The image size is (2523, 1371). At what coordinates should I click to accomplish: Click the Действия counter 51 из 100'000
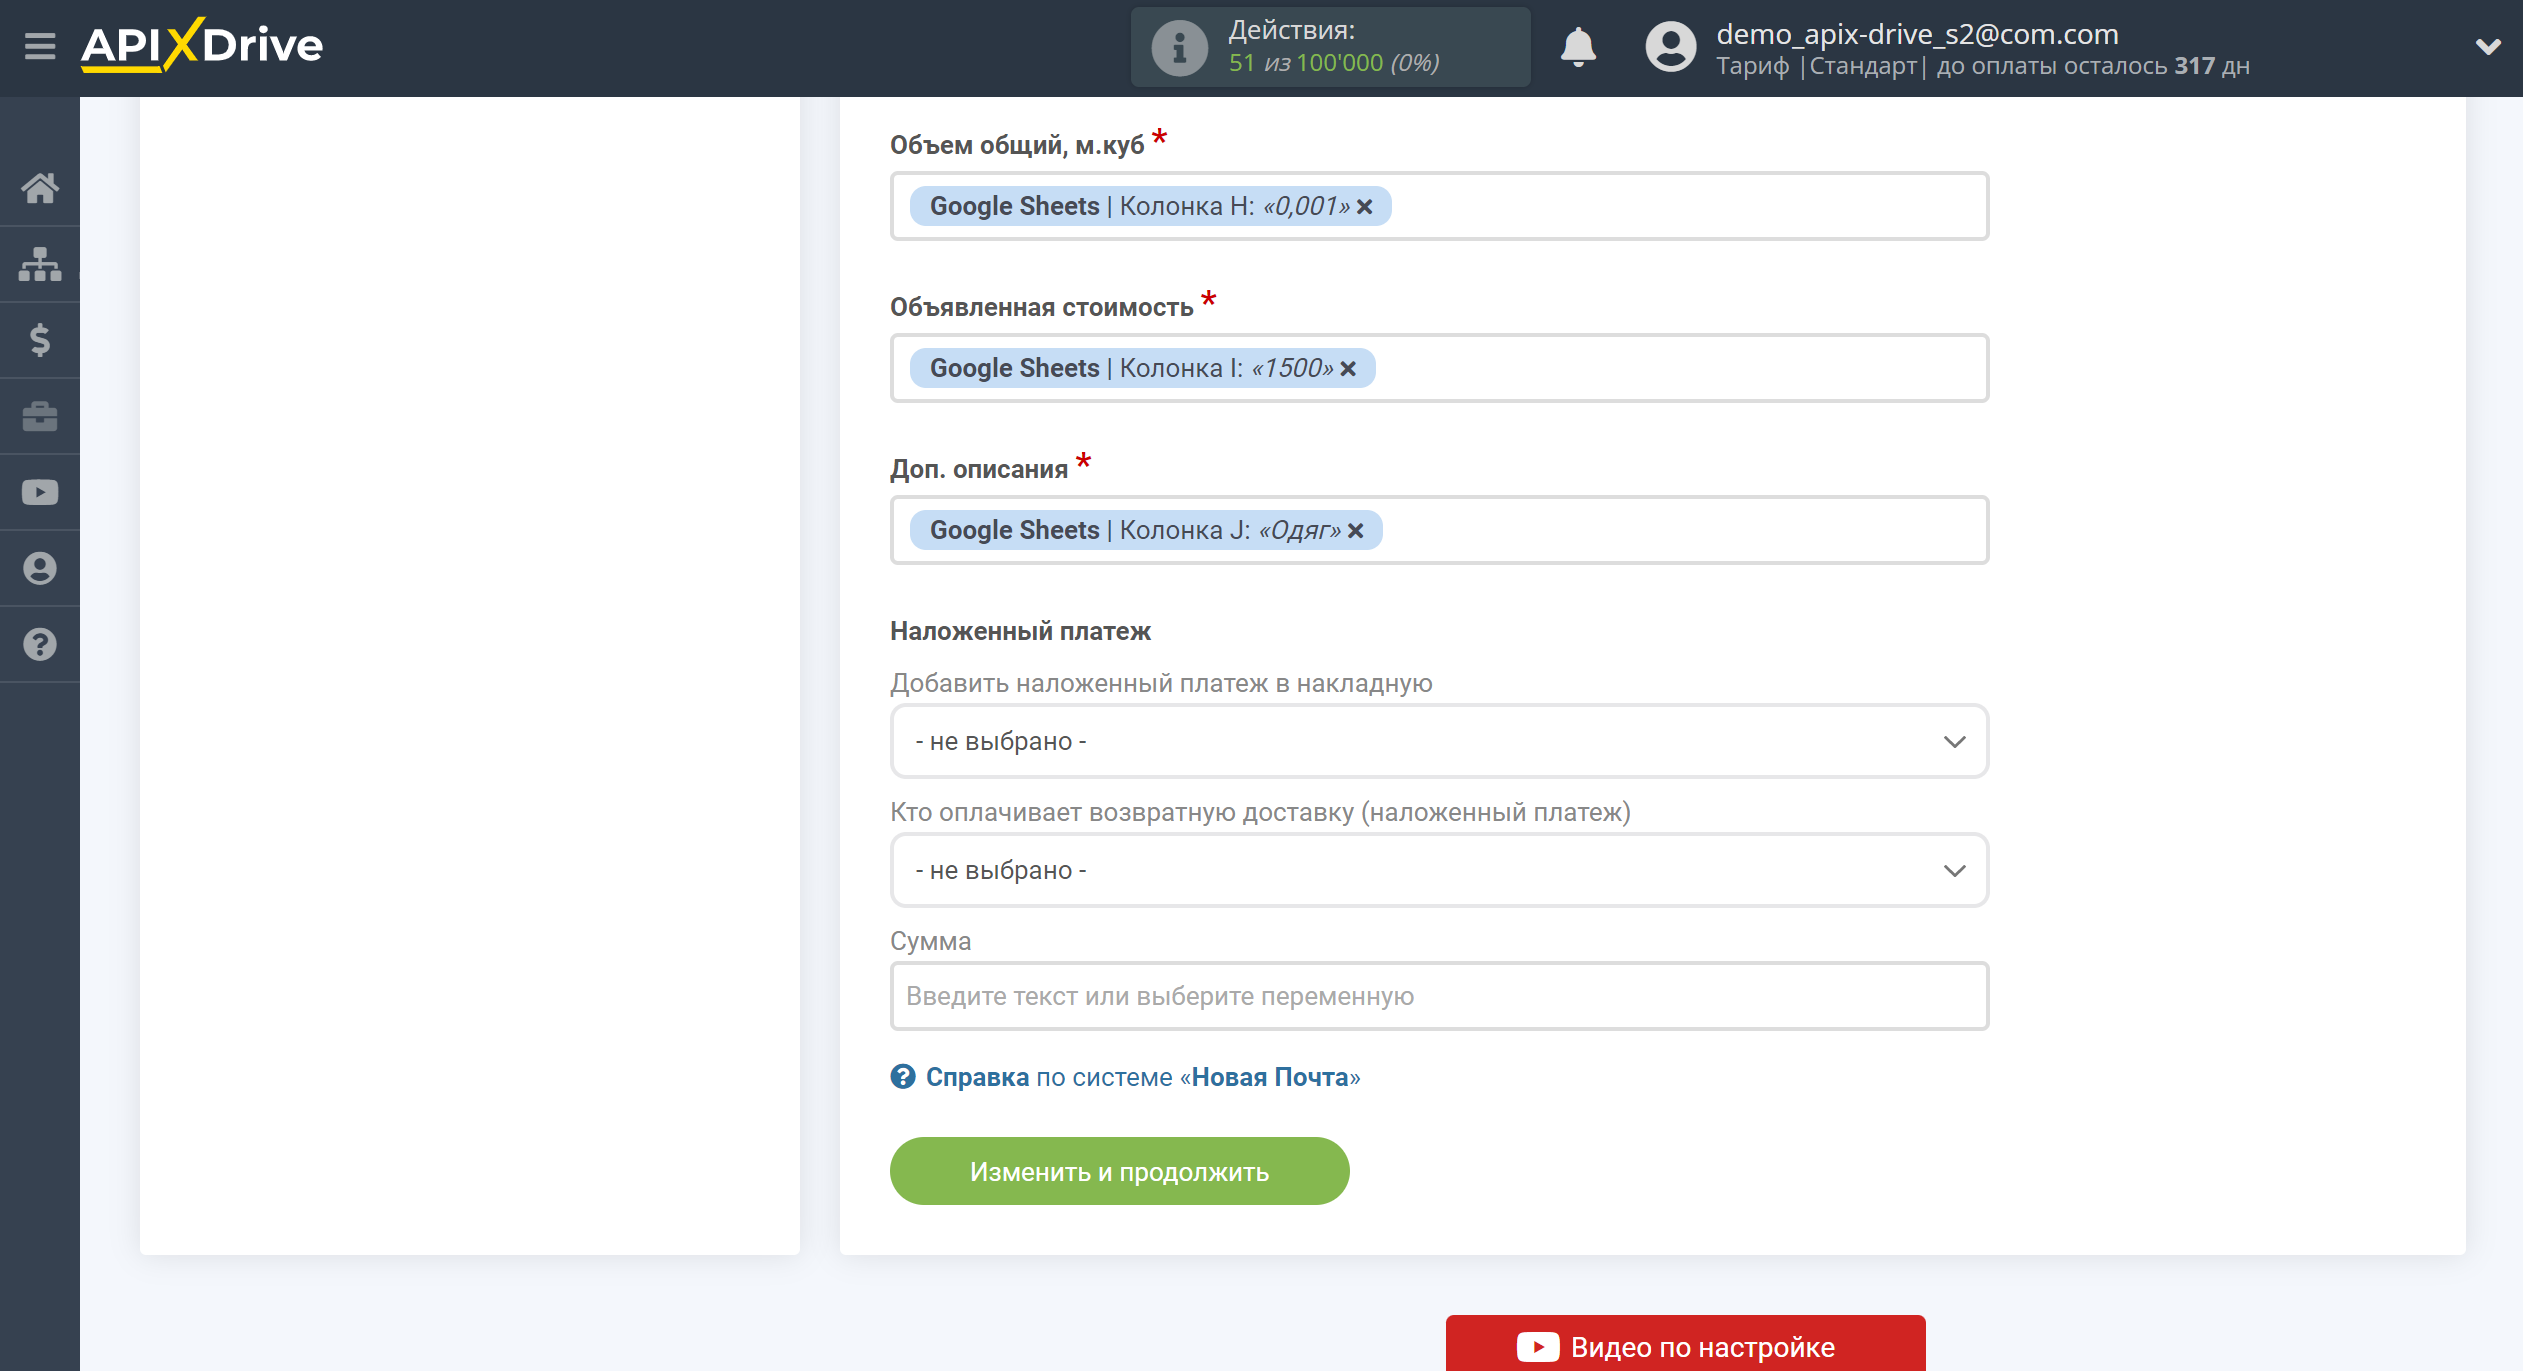pos(1334,63)
